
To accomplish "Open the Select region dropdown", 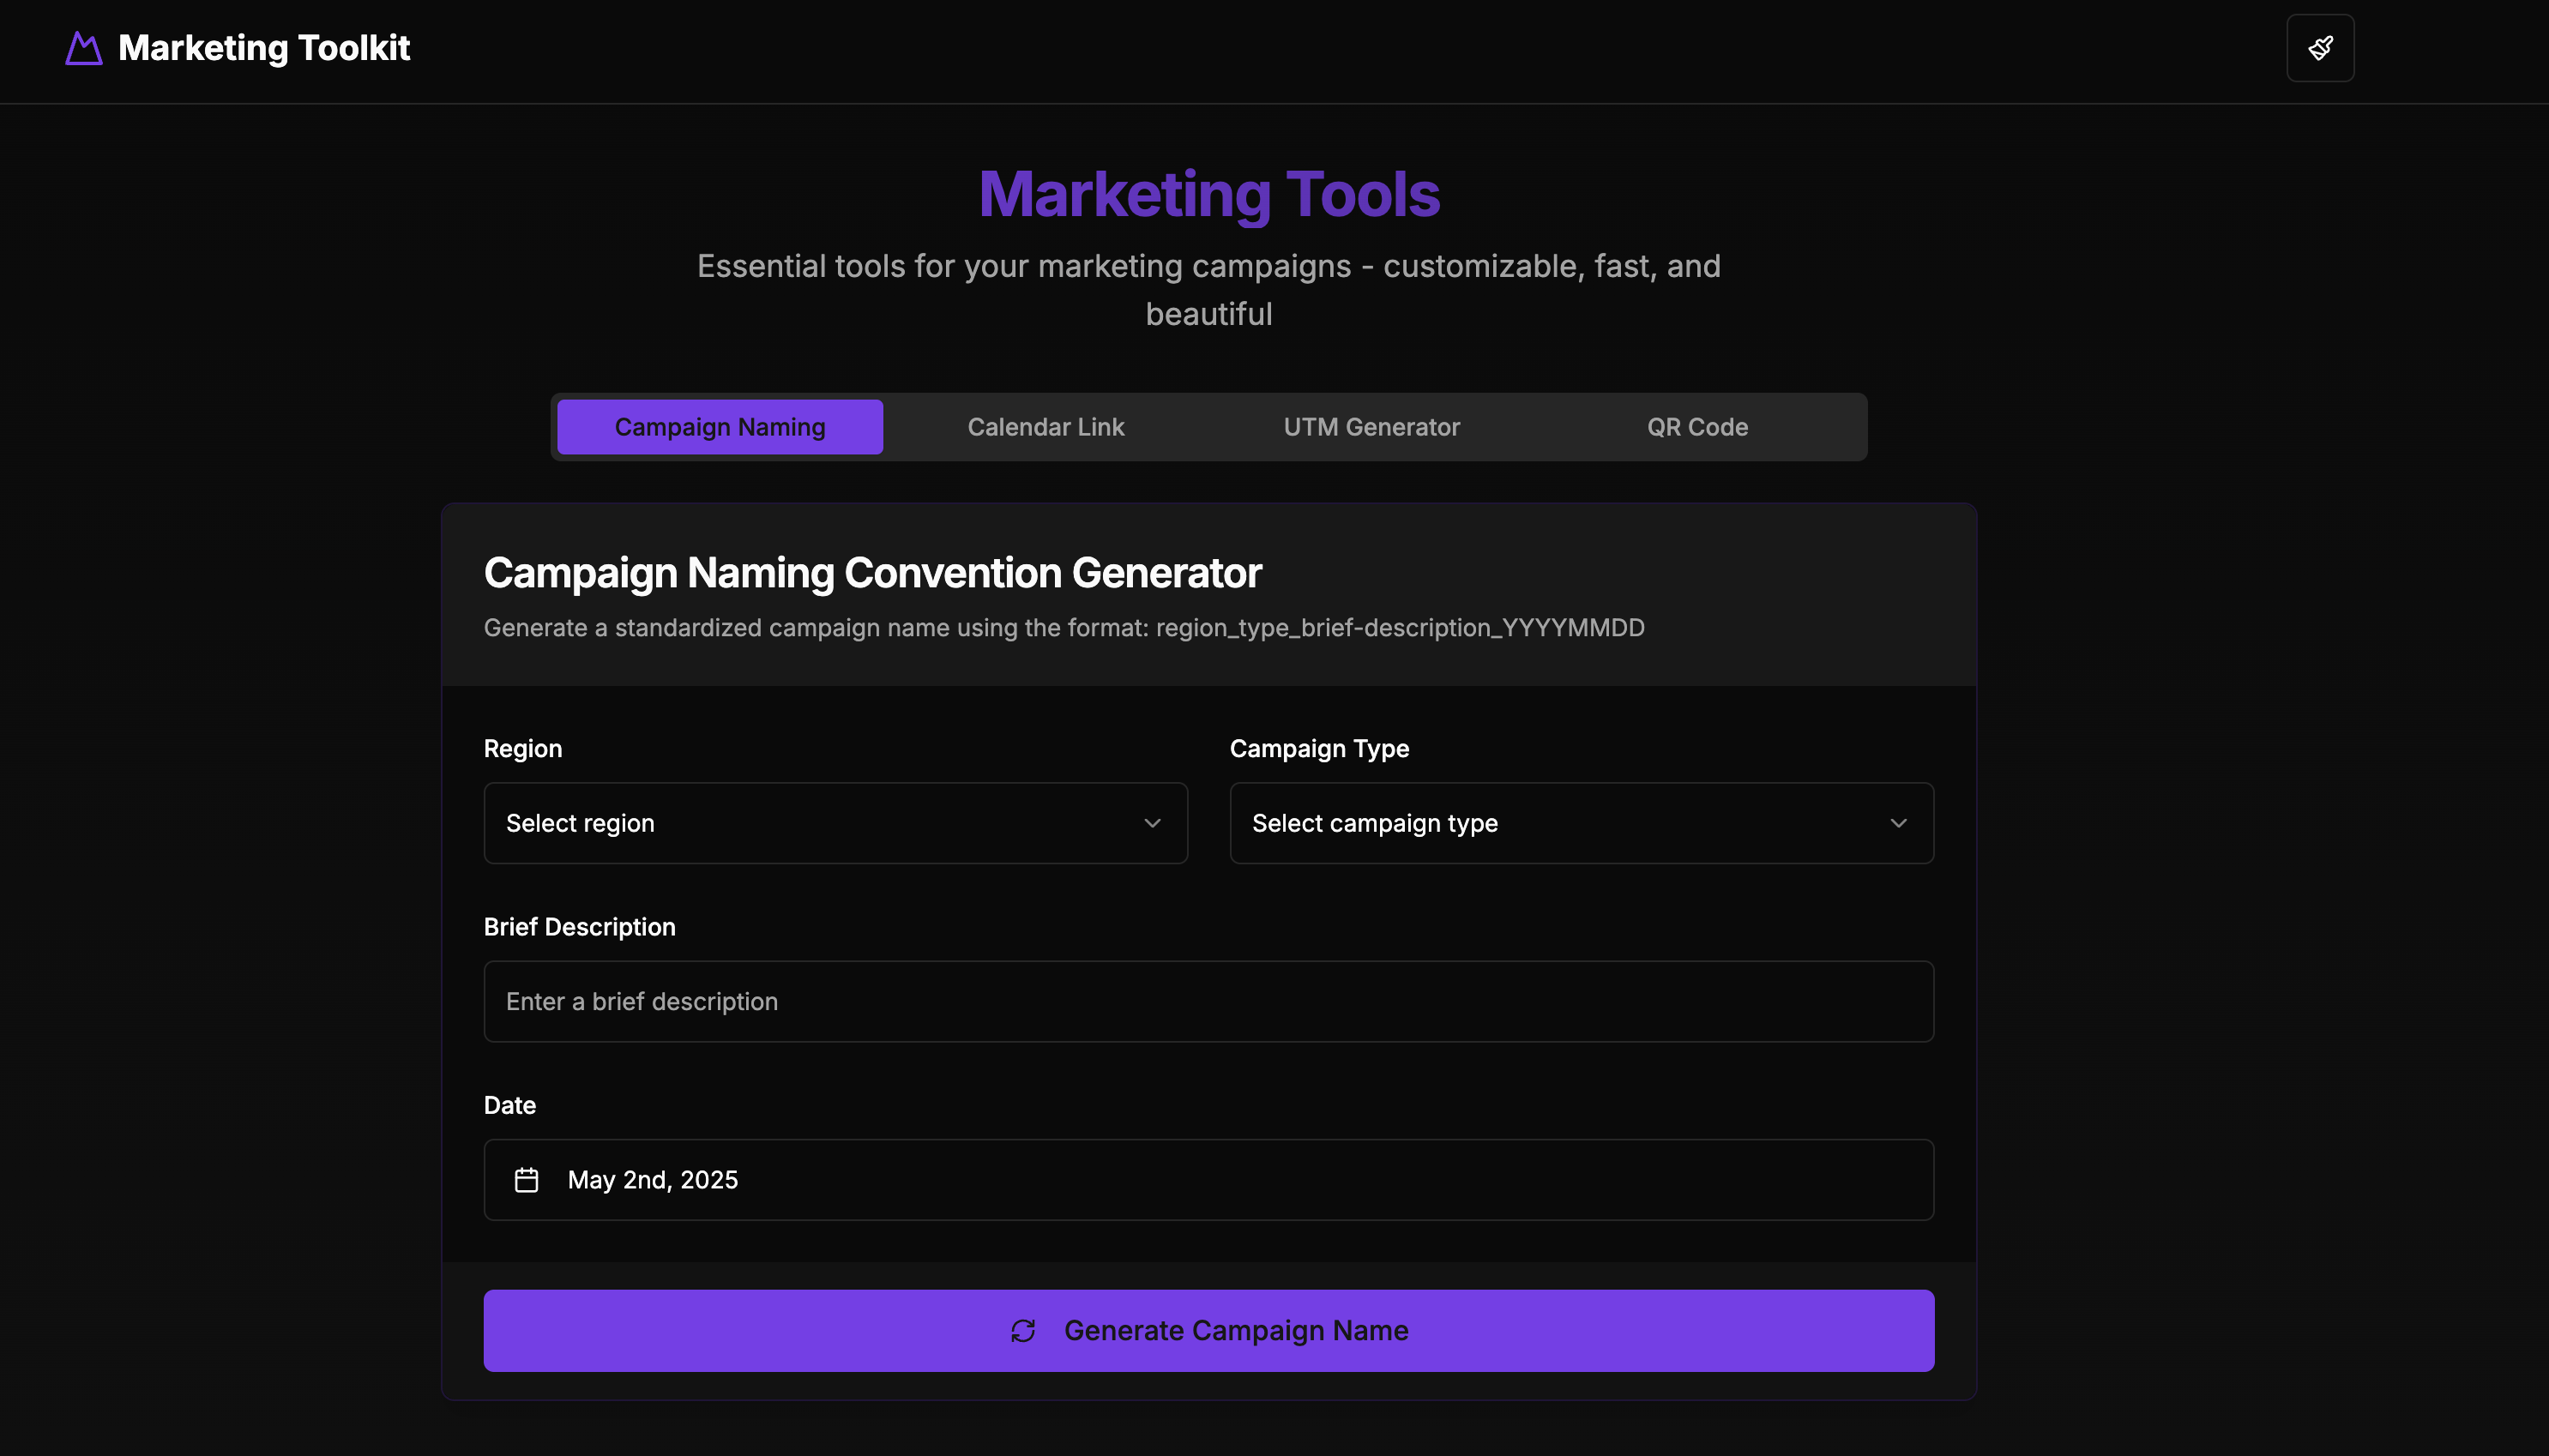I will (x=835, y=822).
